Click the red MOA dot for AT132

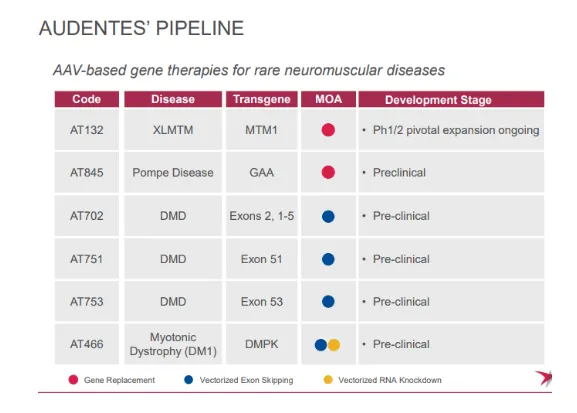point(328,130)
